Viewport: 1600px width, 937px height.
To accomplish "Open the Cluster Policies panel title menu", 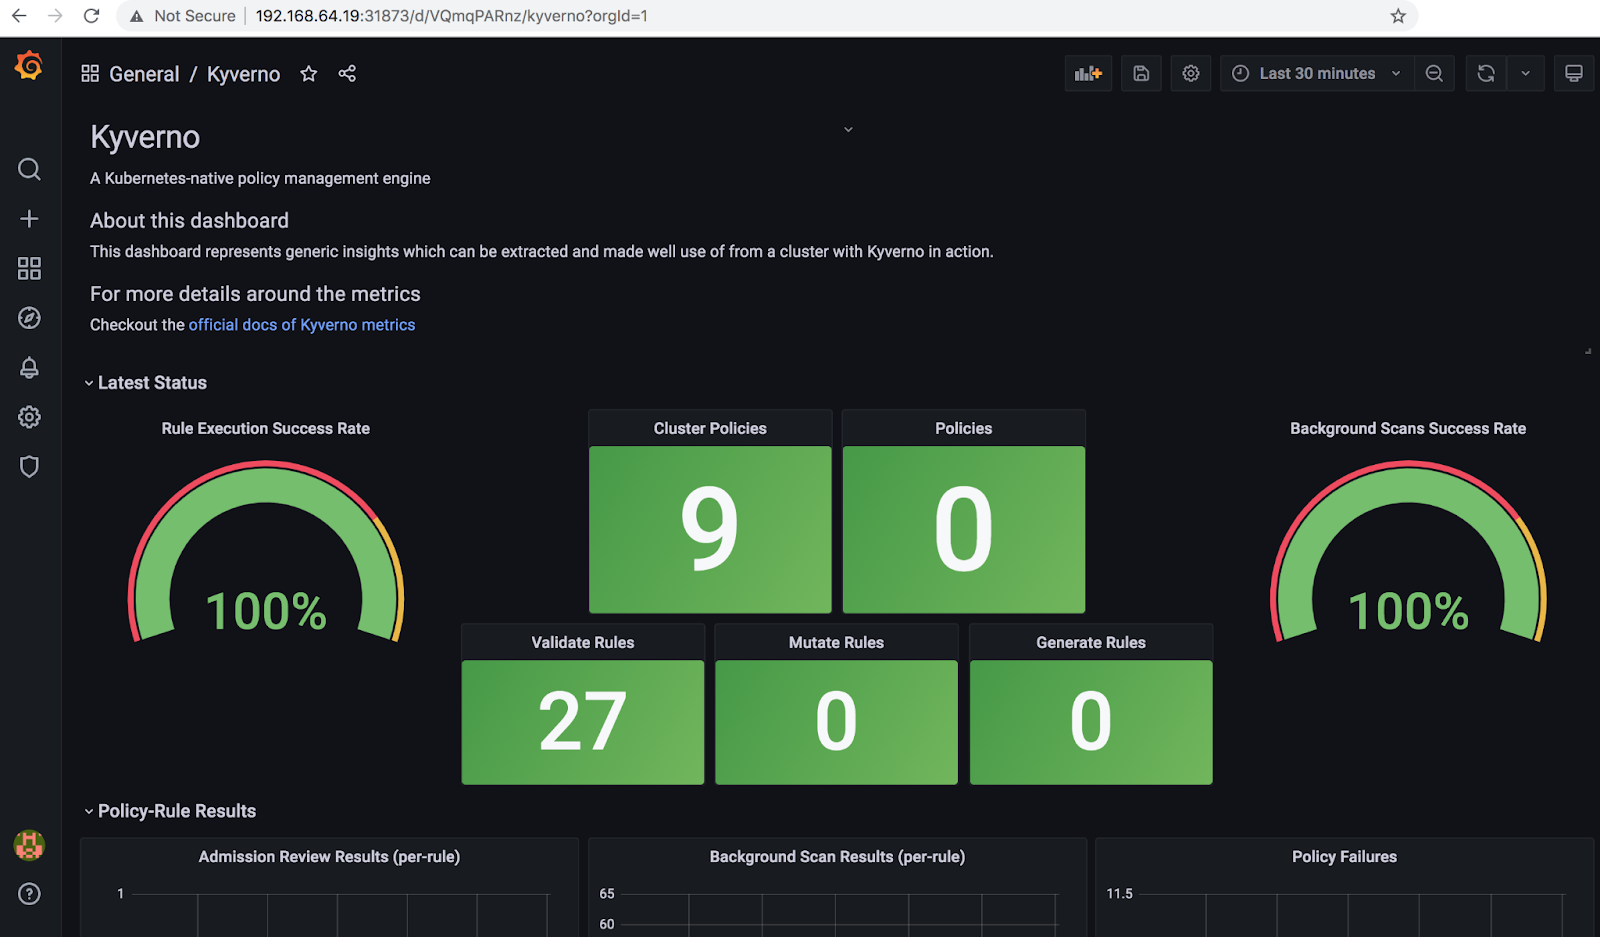I will point(710,428).
